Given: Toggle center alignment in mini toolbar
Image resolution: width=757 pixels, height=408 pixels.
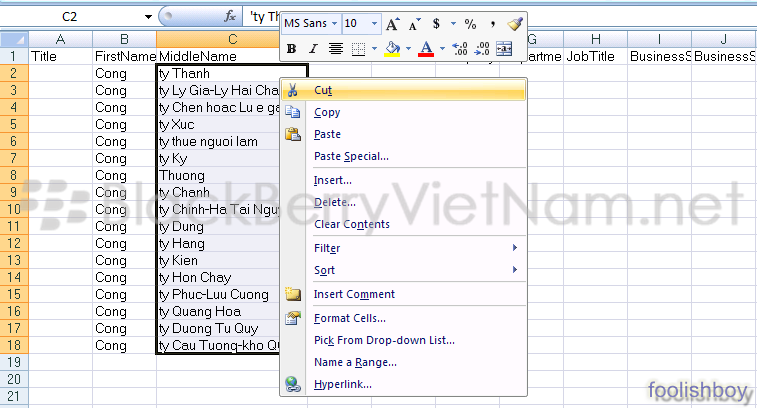Looking at the screenshot, I should [x=335, y=48].
